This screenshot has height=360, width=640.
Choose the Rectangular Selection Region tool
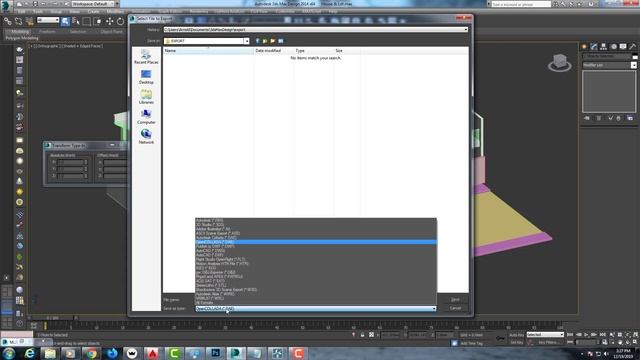coord(87,21)
